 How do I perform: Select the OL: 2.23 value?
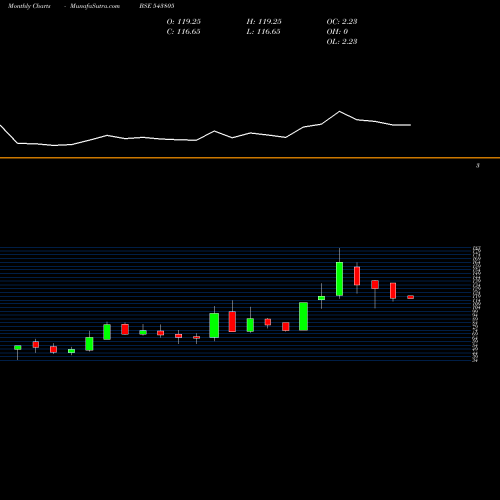pos(342,42)
